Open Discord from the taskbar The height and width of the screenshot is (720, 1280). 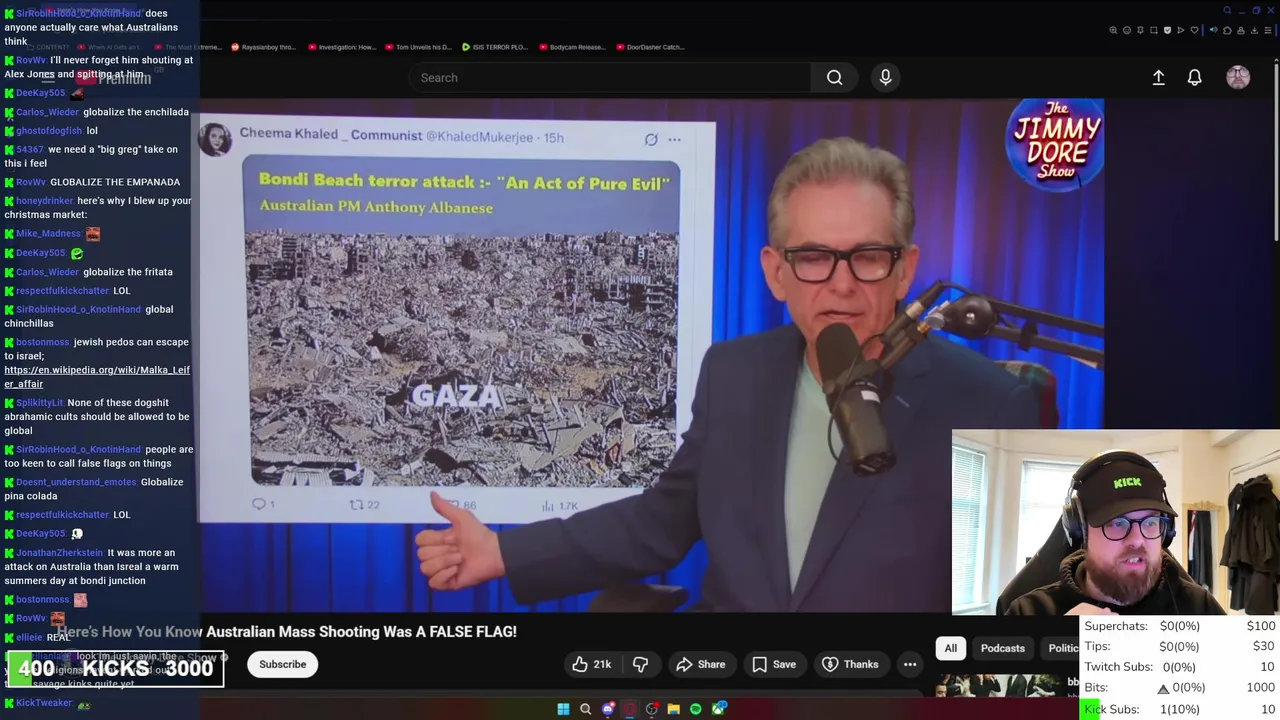608,709
